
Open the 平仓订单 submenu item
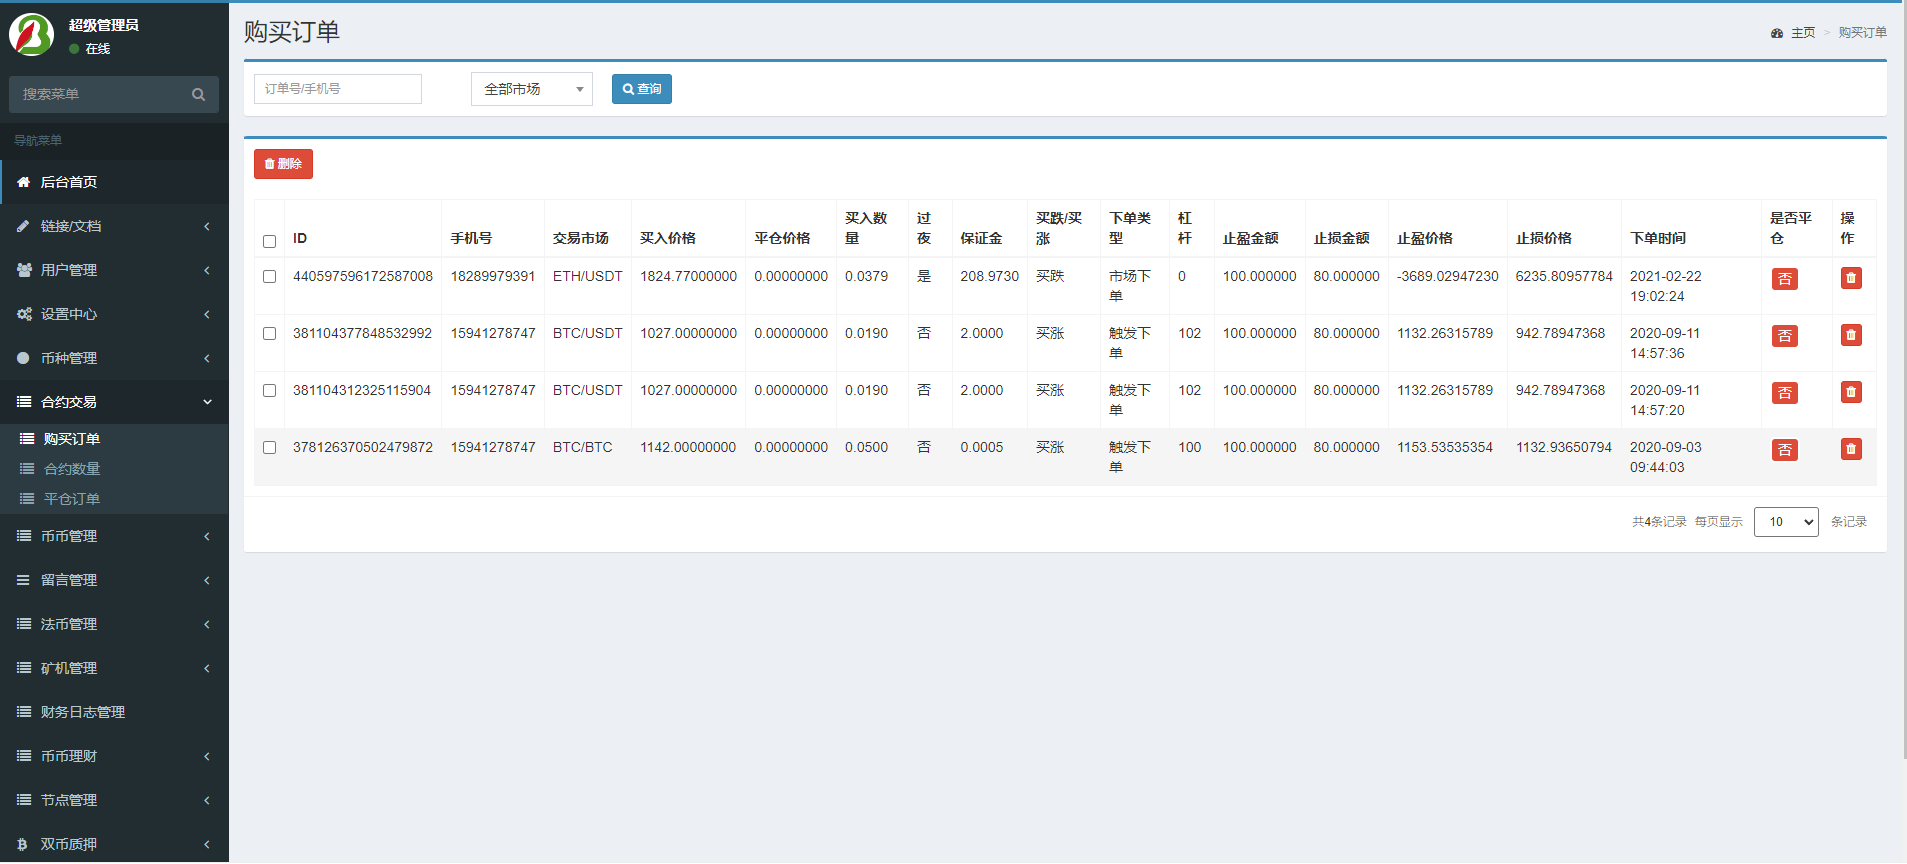tap(72, 499)
